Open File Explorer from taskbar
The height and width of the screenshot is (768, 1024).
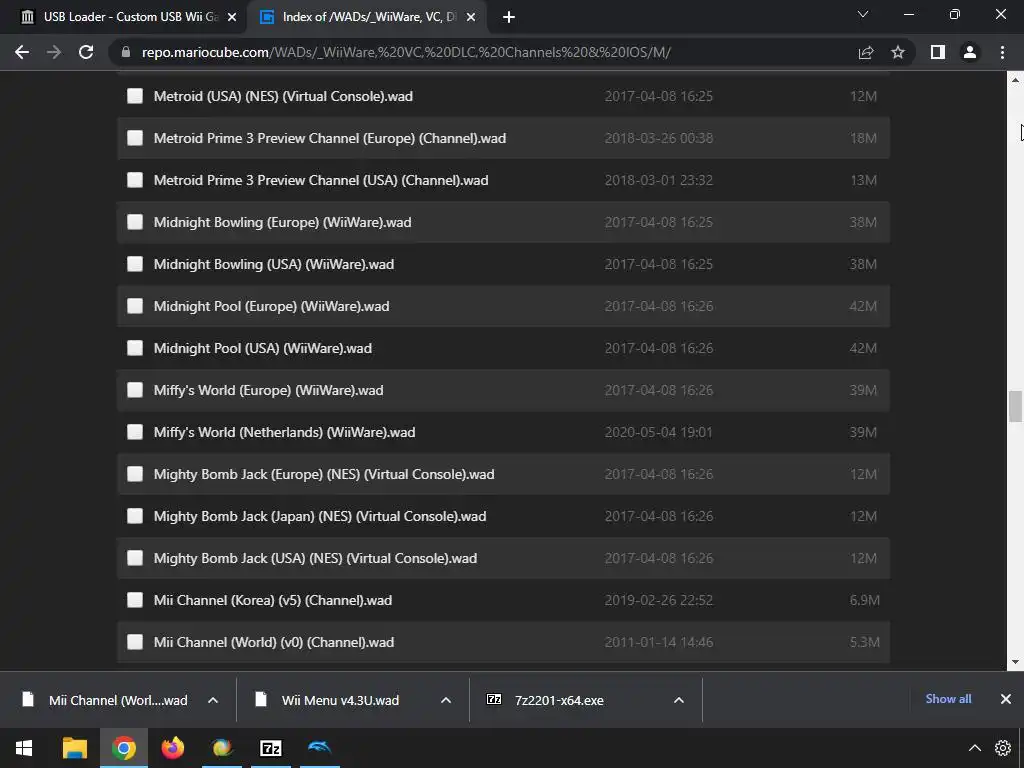[74, 748]
